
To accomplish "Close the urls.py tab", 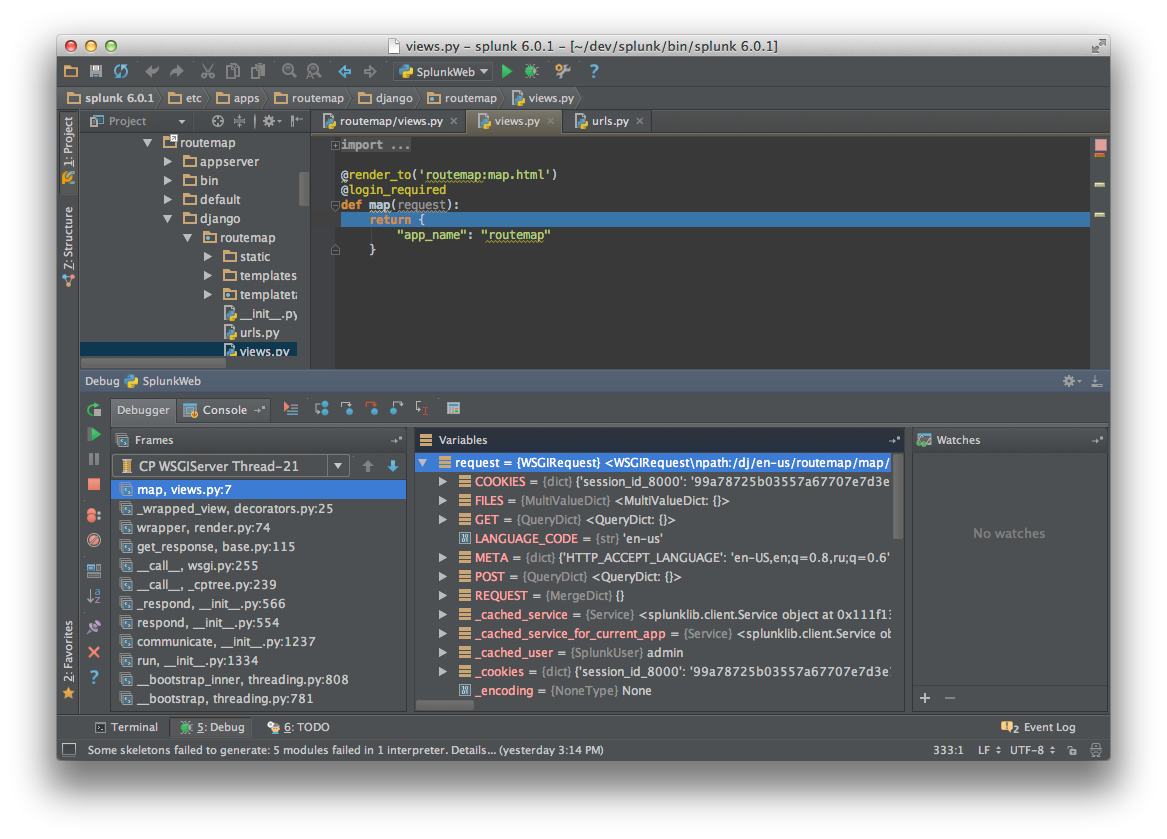I will click(x=639, y=121).
